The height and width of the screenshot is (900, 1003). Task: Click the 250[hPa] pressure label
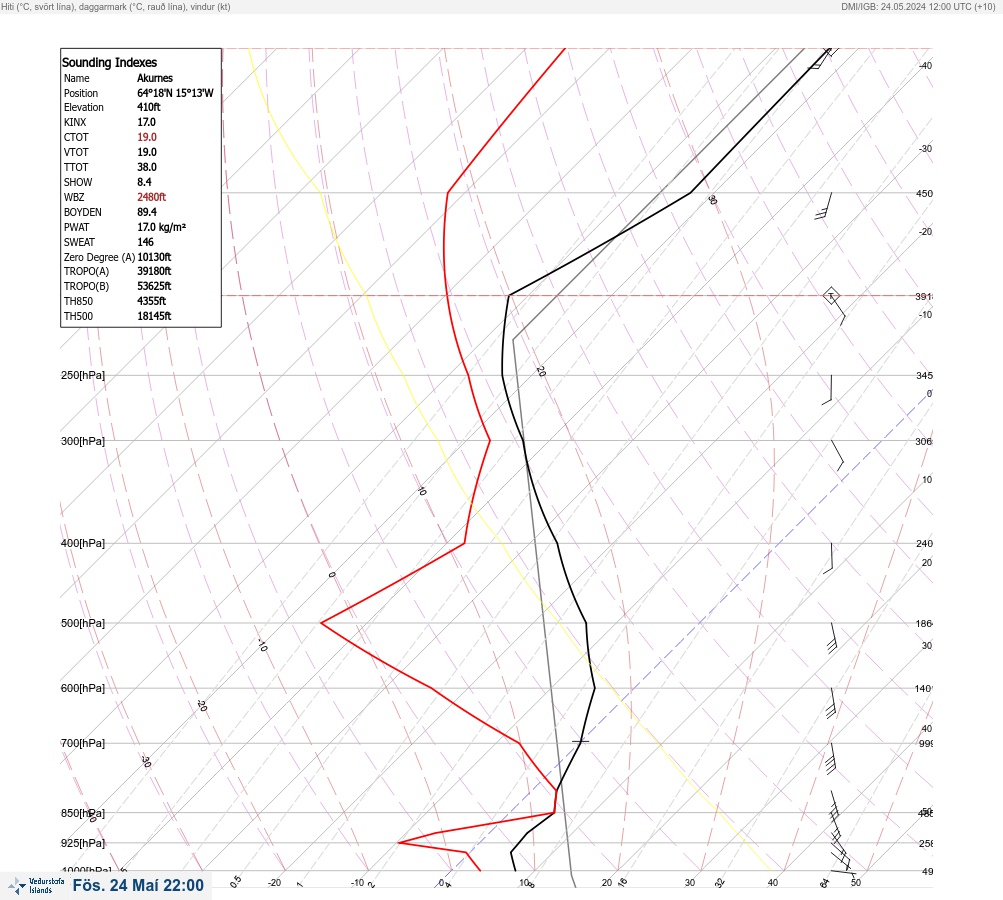pyautogui.click(x=83, y=375)
